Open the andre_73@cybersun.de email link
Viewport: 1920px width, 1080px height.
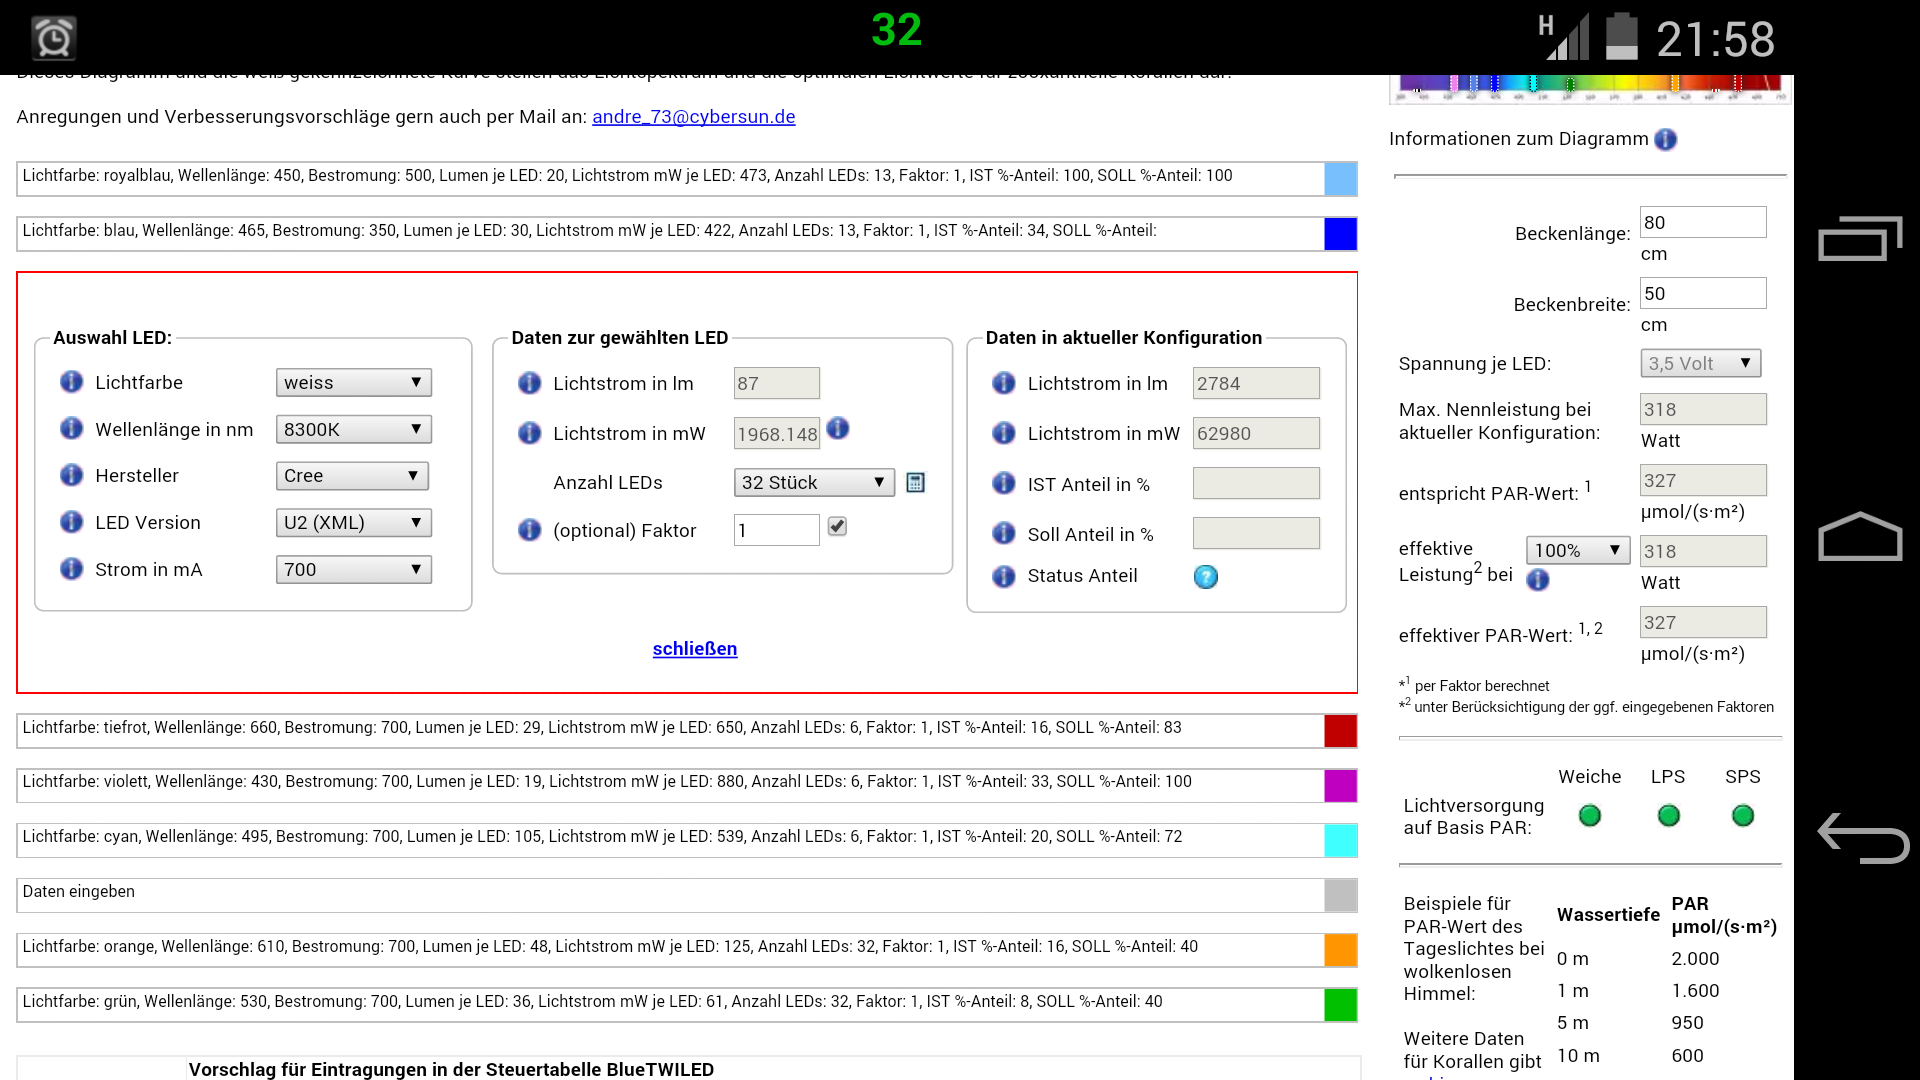point(693,117)
